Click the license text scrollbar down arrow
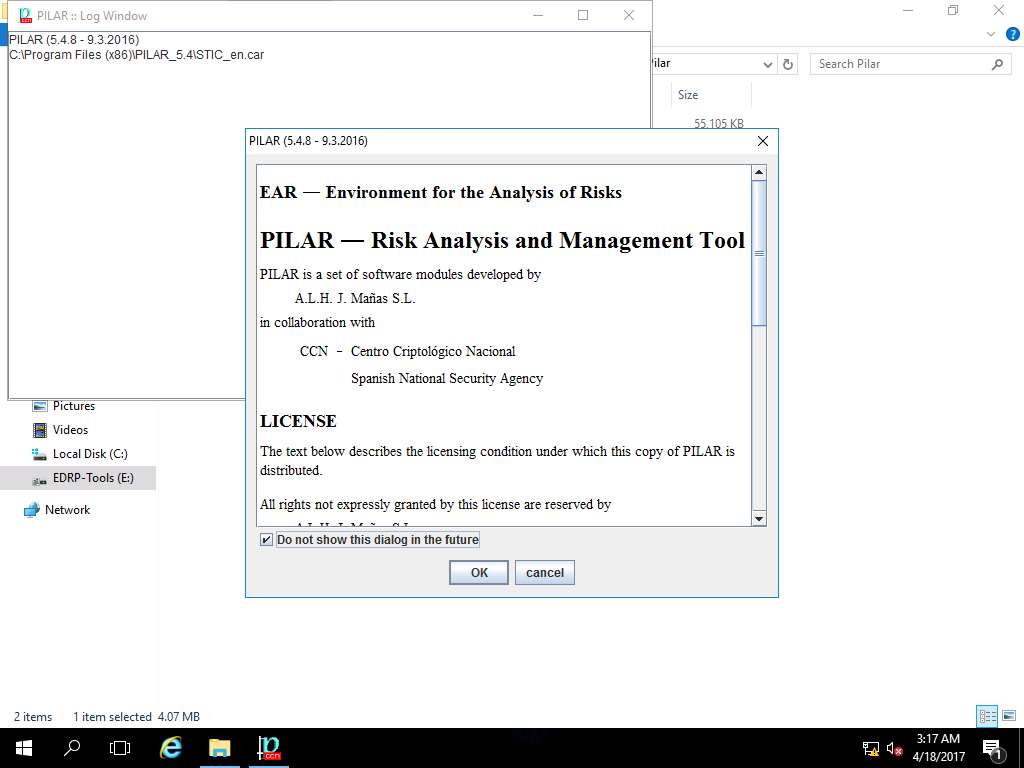 click(759, 519)
